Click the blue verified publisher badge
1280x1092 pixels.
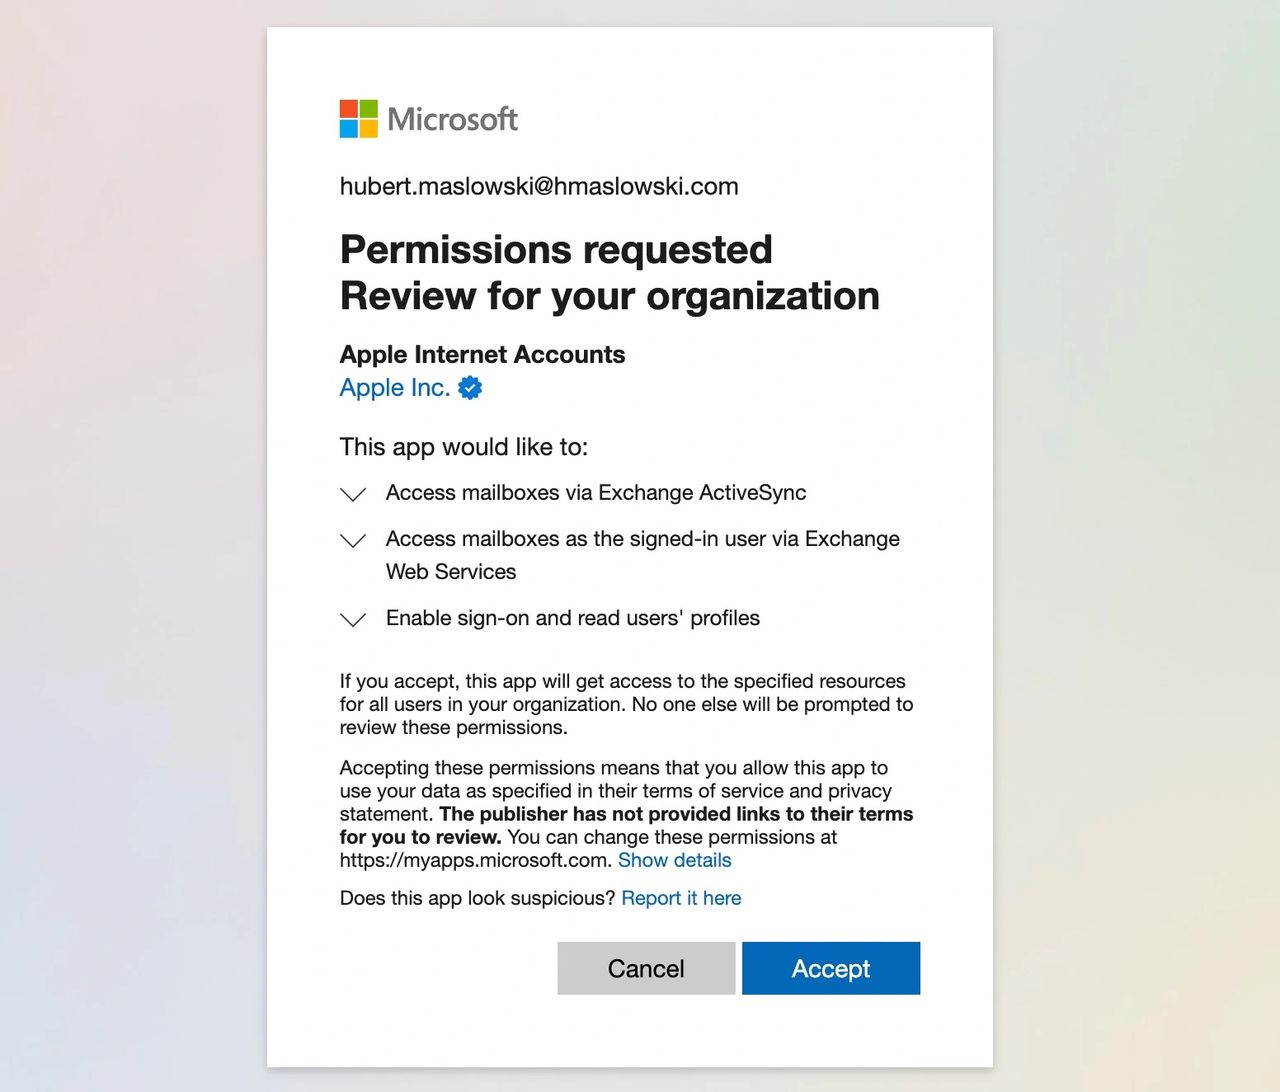[470, 388]
